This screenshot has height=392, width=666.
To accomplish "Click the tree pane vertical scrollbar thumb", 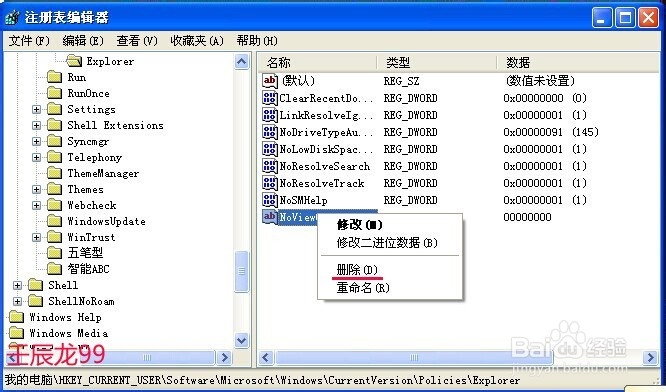I will tap(241, 271).
